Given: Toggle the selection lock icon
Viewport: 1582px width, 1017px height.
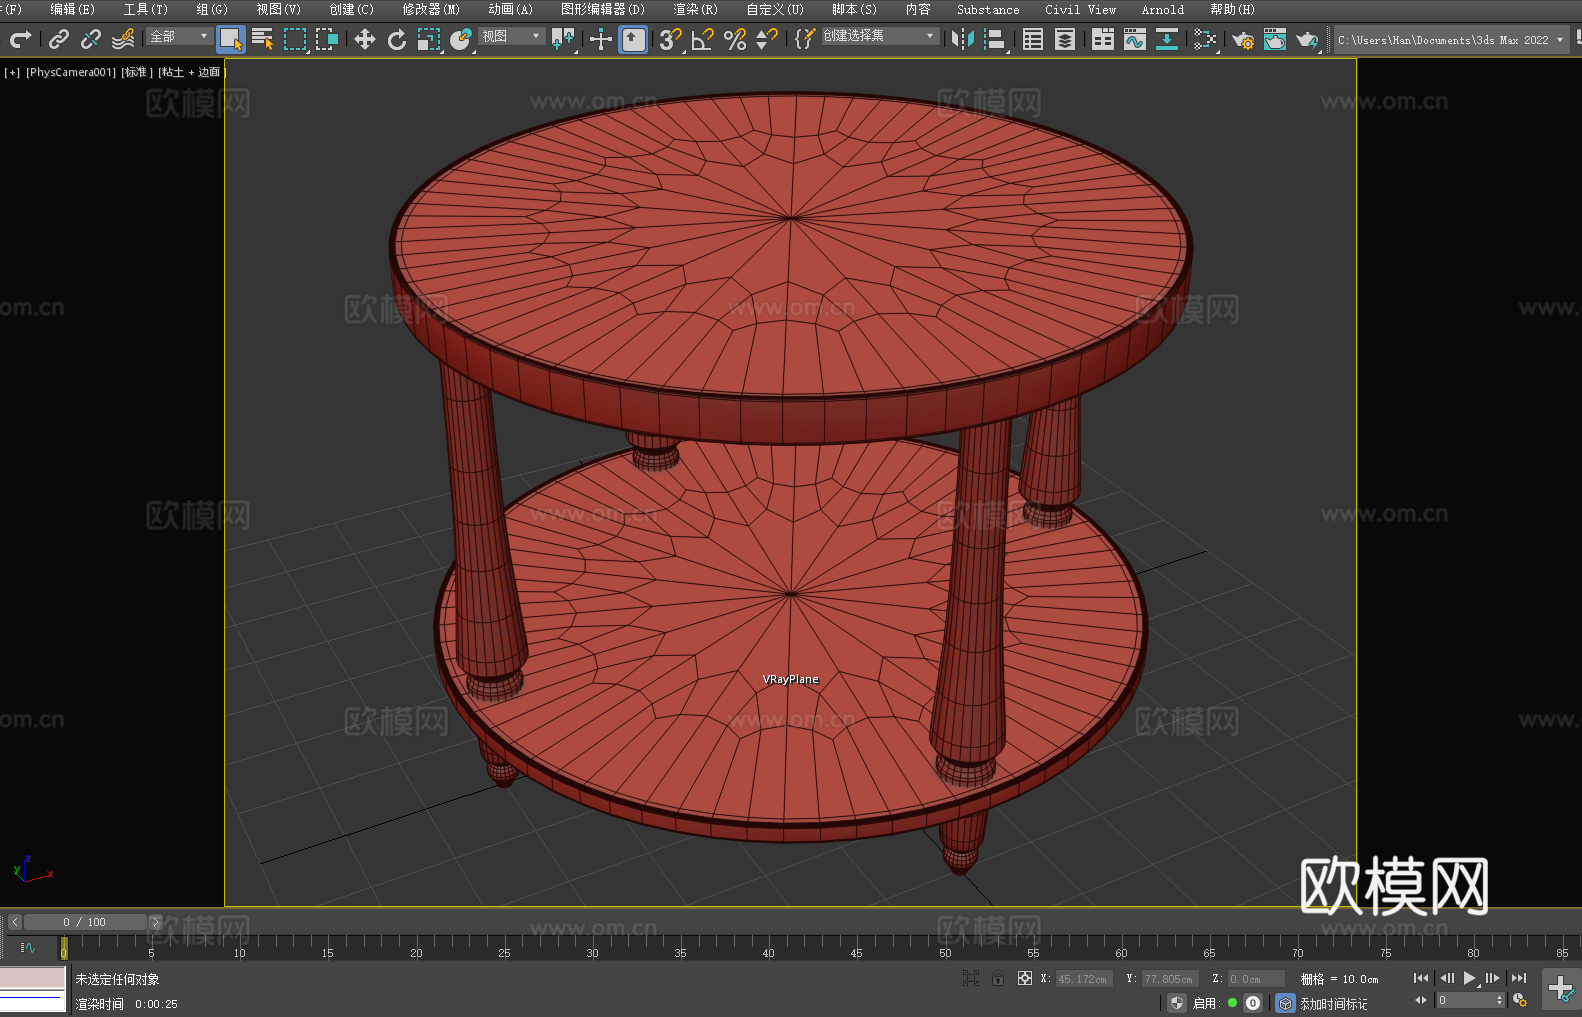Looking at the screenshot, I should tap(998, 978).
